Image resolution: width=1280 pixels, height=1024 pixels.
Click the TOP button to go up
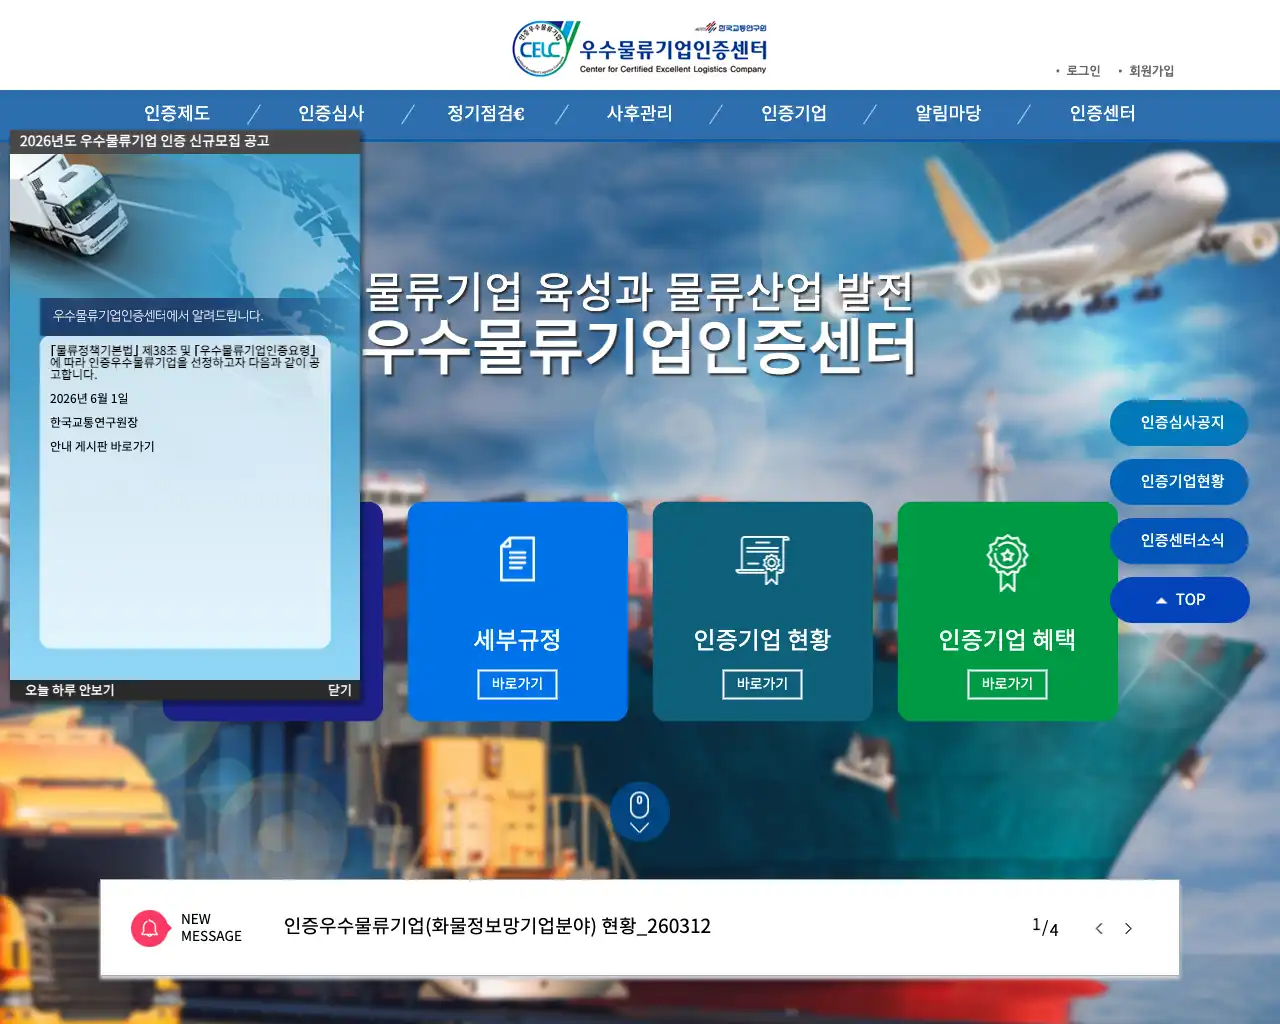1180,600
